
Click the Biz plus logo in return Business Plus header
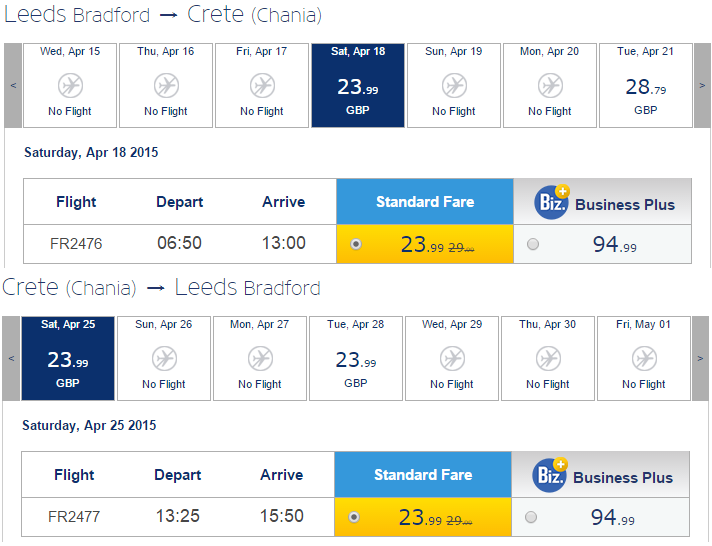(550, 475)
